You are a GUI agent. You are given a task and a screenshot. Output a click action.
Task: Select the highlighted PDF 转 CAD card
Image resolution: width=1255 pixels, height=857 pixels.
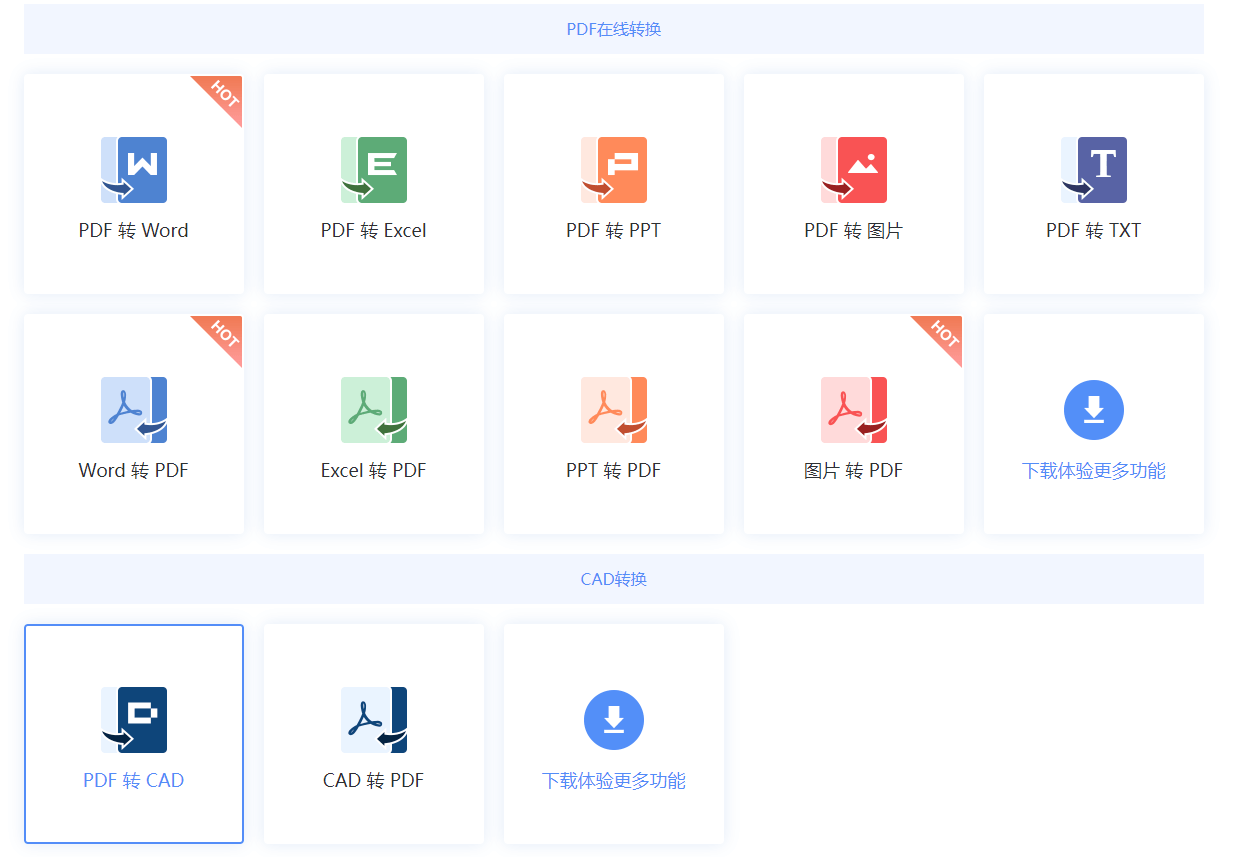(134, 734)
